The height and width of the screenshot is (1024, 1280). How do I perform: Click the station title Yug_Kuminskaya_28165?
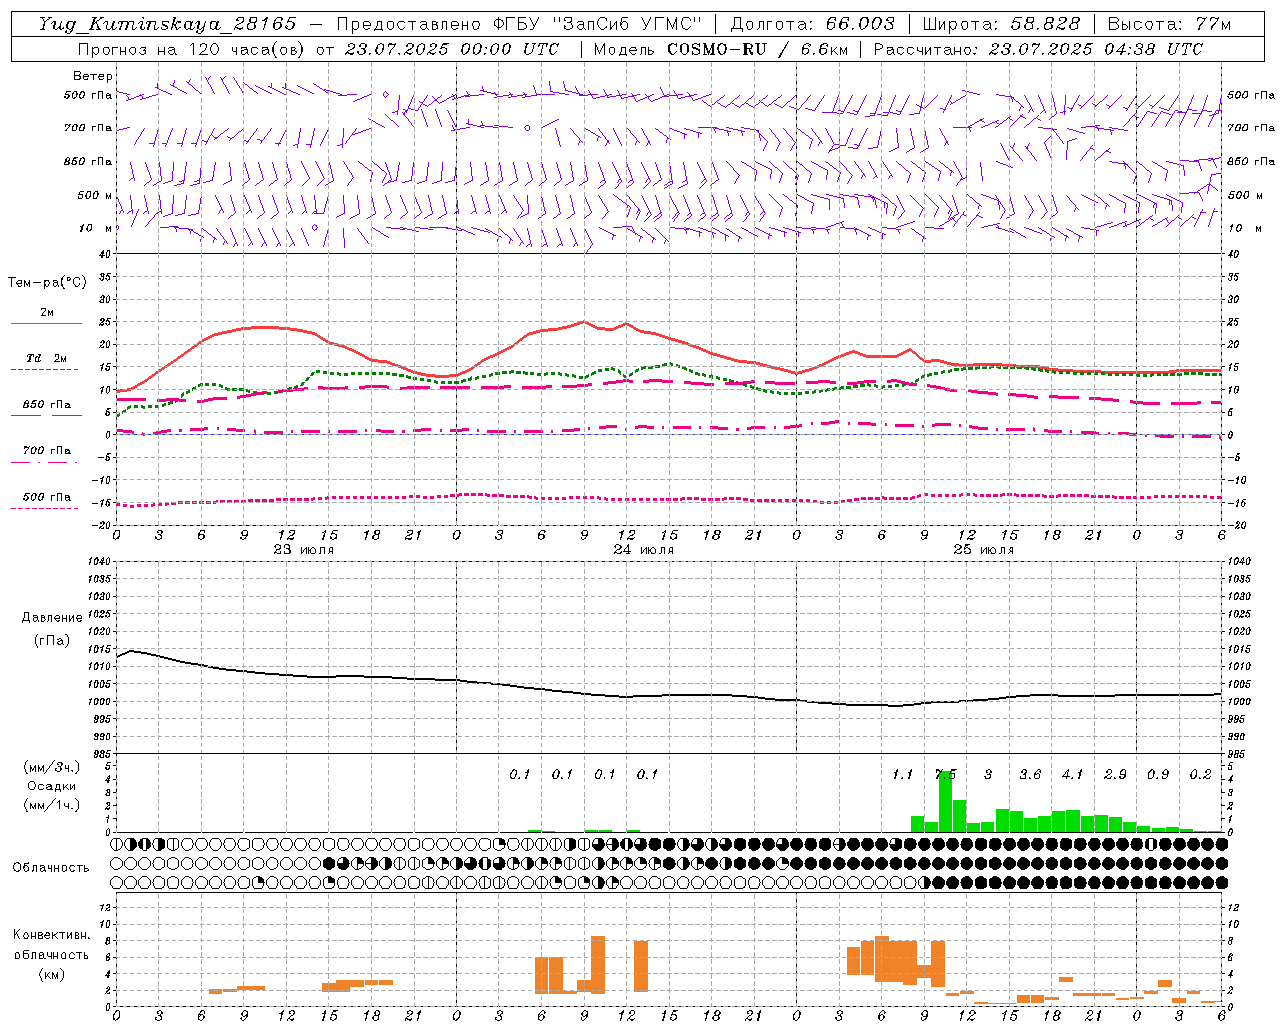[168, 24]
